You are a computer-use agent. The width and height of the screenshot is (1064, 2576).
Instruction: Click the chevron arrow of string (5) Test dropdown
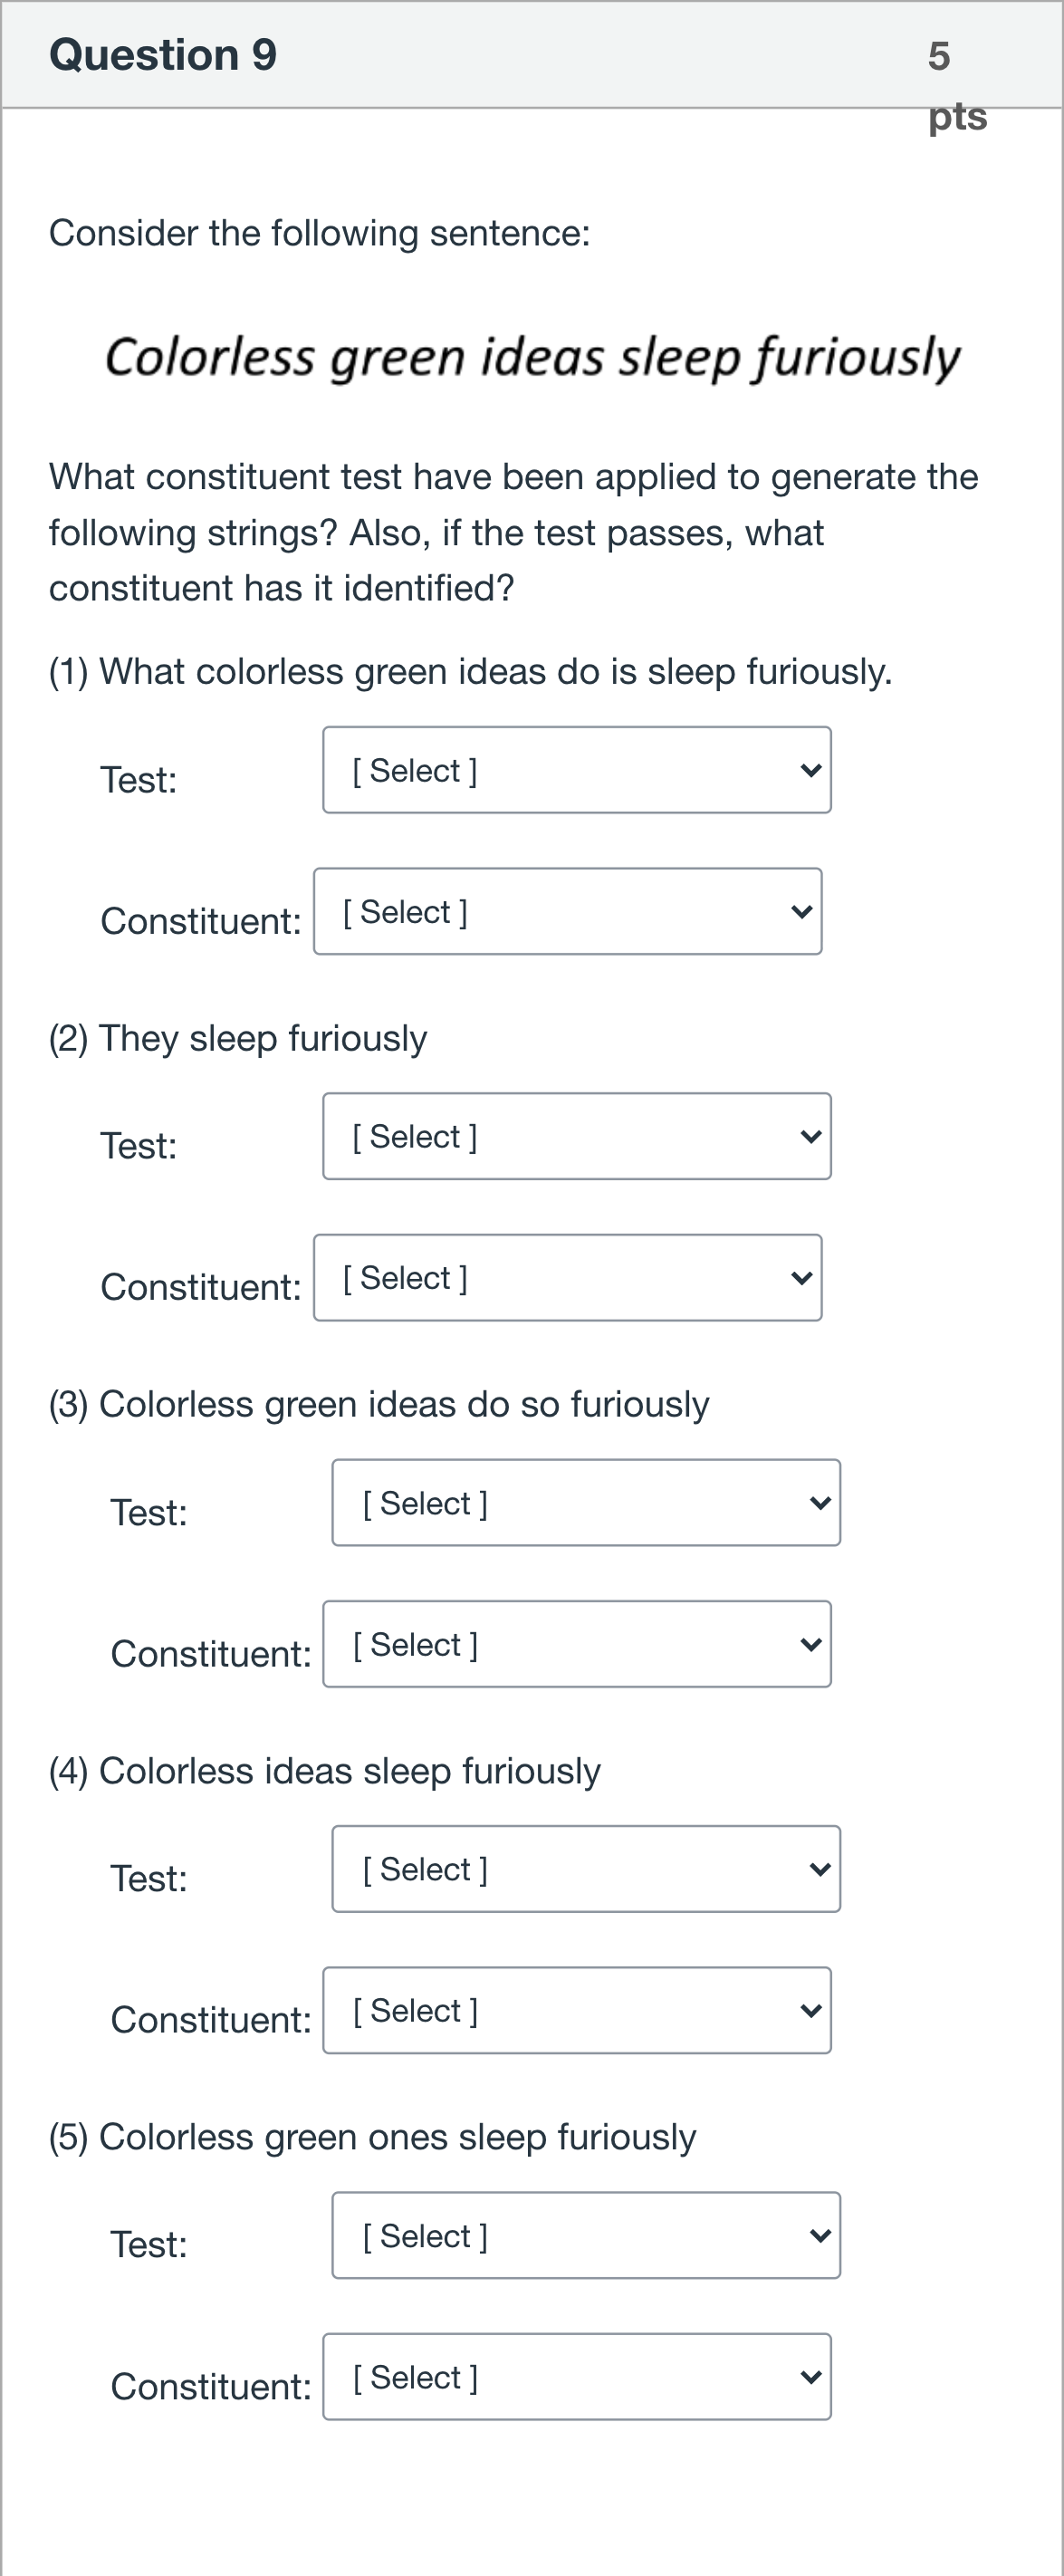click(820, 2236)
